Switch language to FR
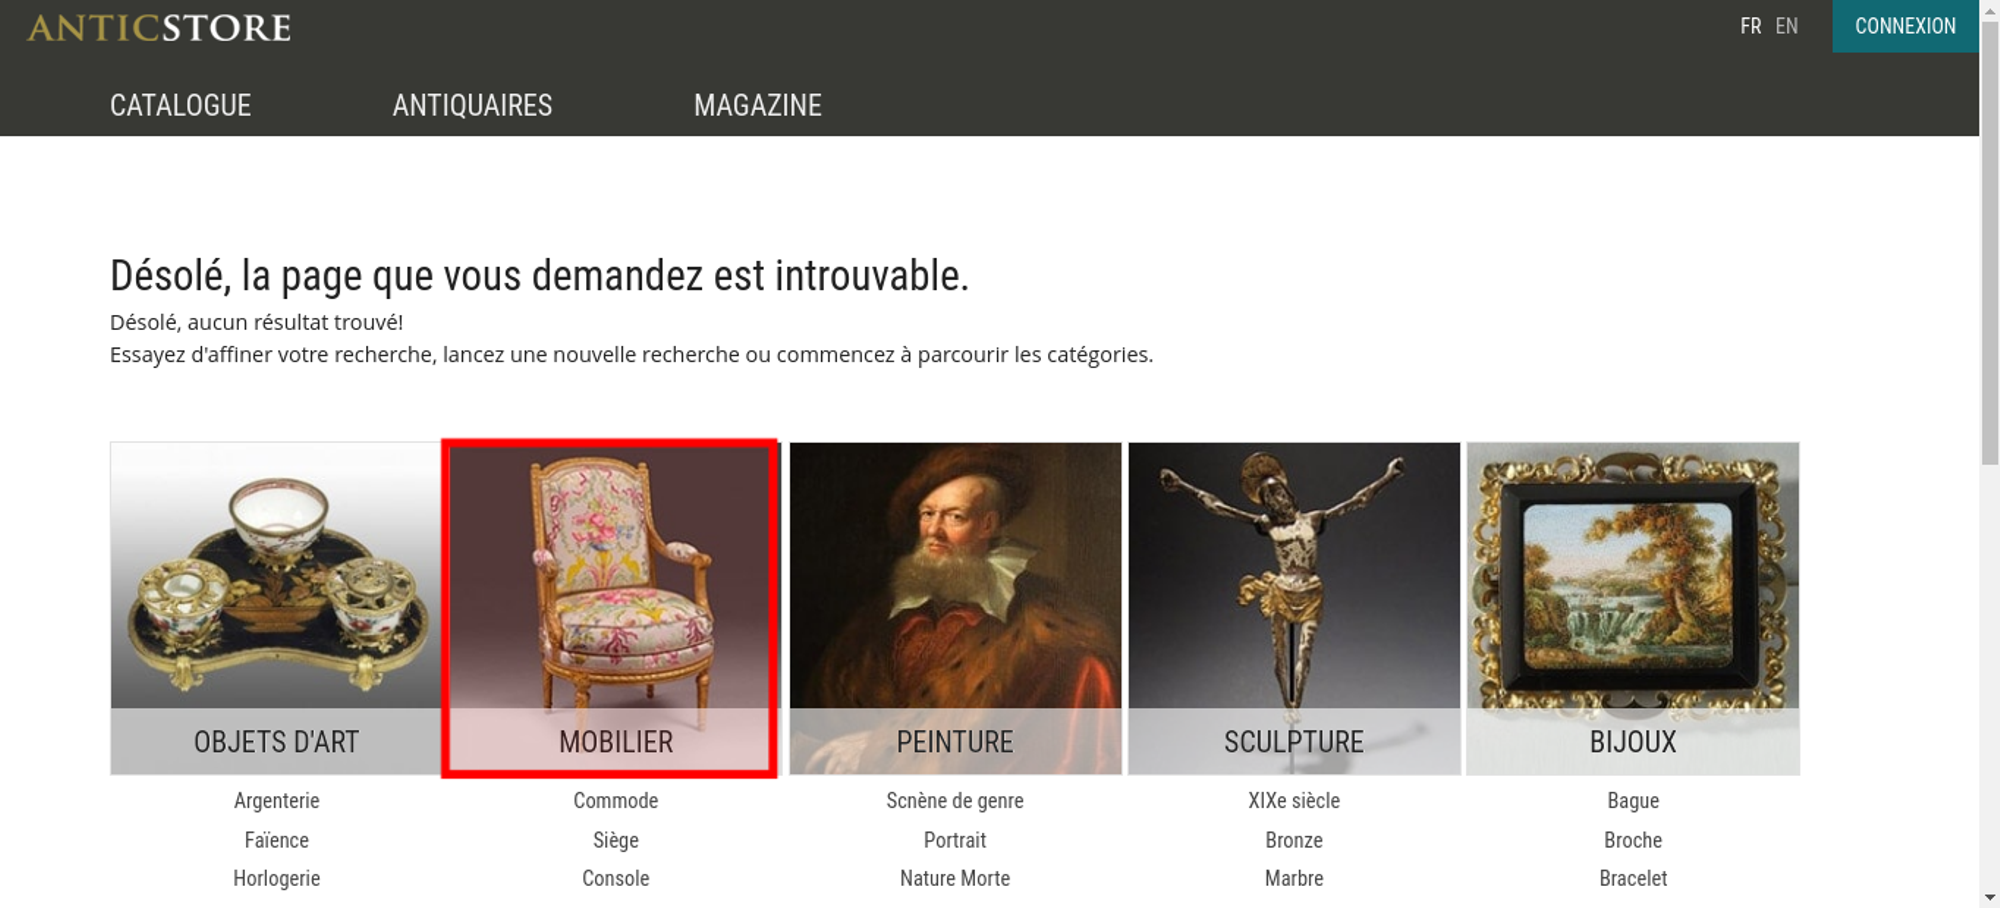The width and height of the screenshot is (2000, 908). pyautogui.click(x=1751, y=26)
